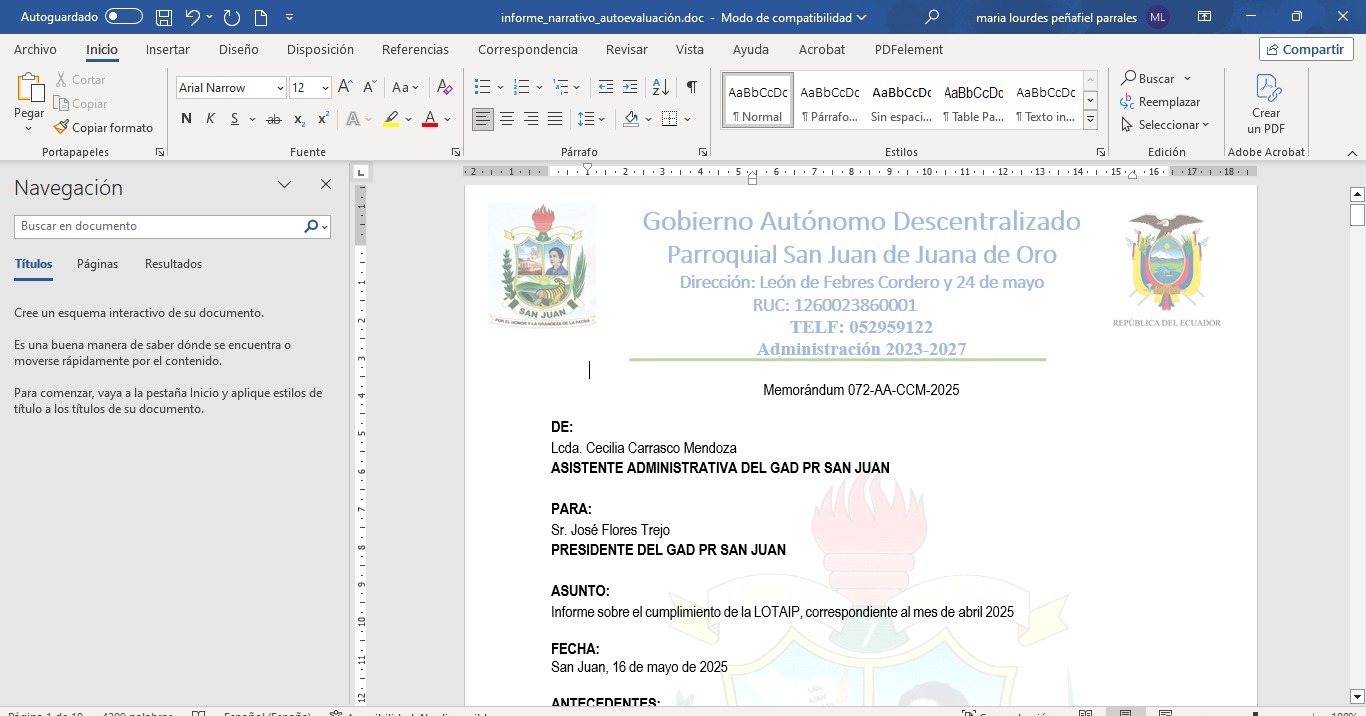Click the Copiar formato paintbrush icon

61,127
